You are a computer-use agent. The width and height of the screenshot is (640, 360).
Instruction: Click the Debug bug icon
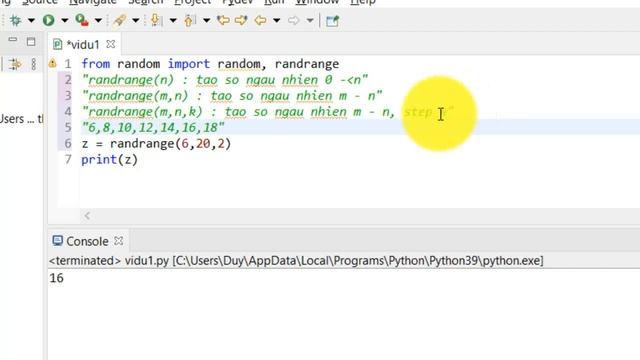click(x=15, y=20)
